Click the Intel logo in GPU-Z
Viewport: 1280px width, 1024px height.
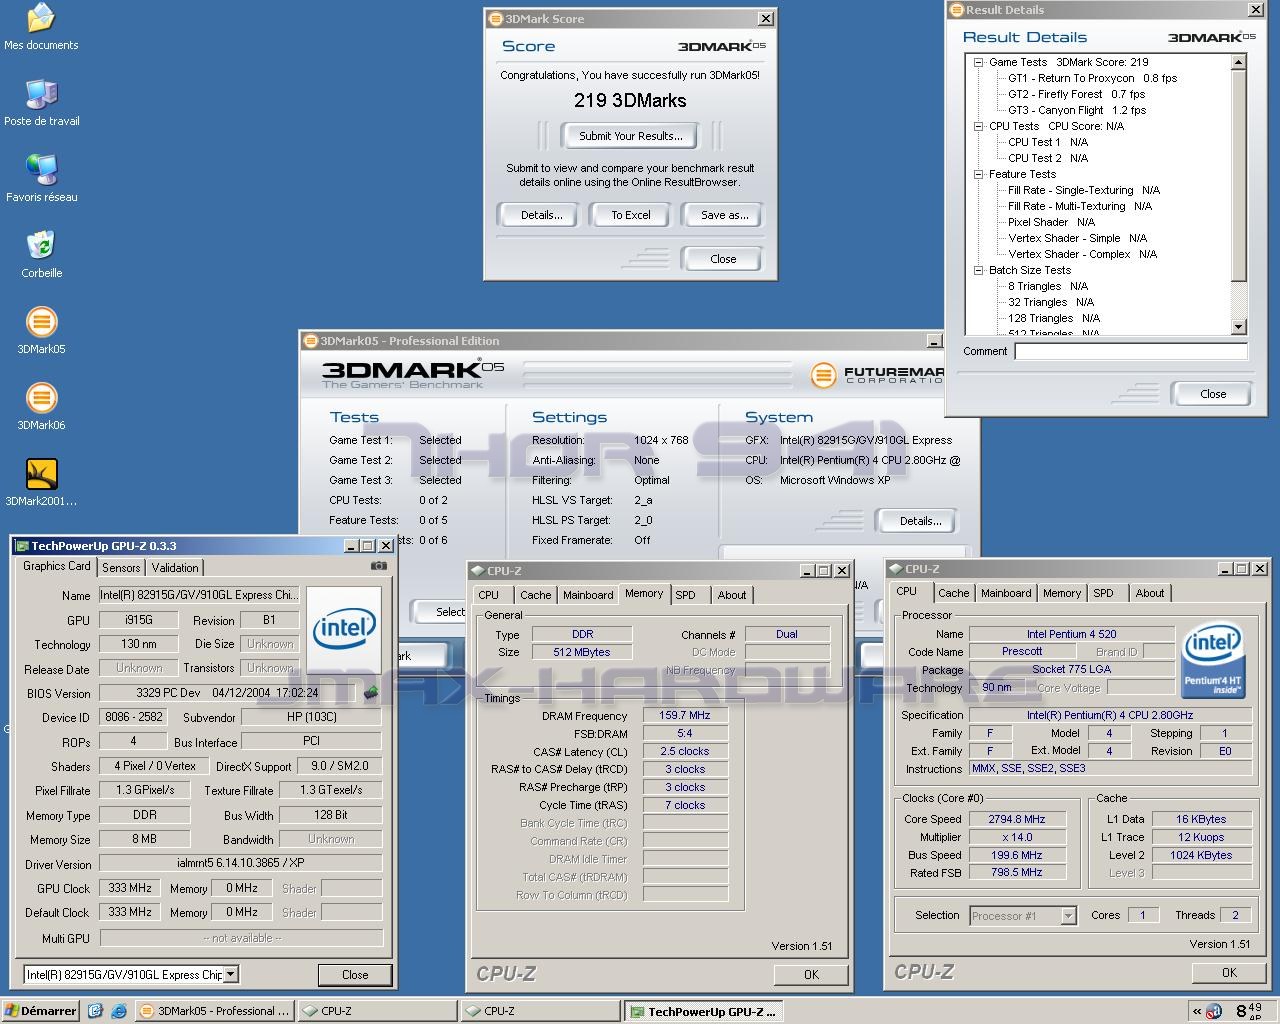coord(344,627)
